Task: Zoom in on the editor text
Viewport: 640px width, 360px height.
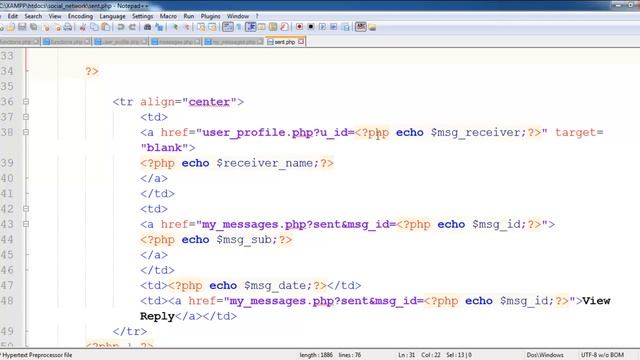Action: (x=175, y=27)
